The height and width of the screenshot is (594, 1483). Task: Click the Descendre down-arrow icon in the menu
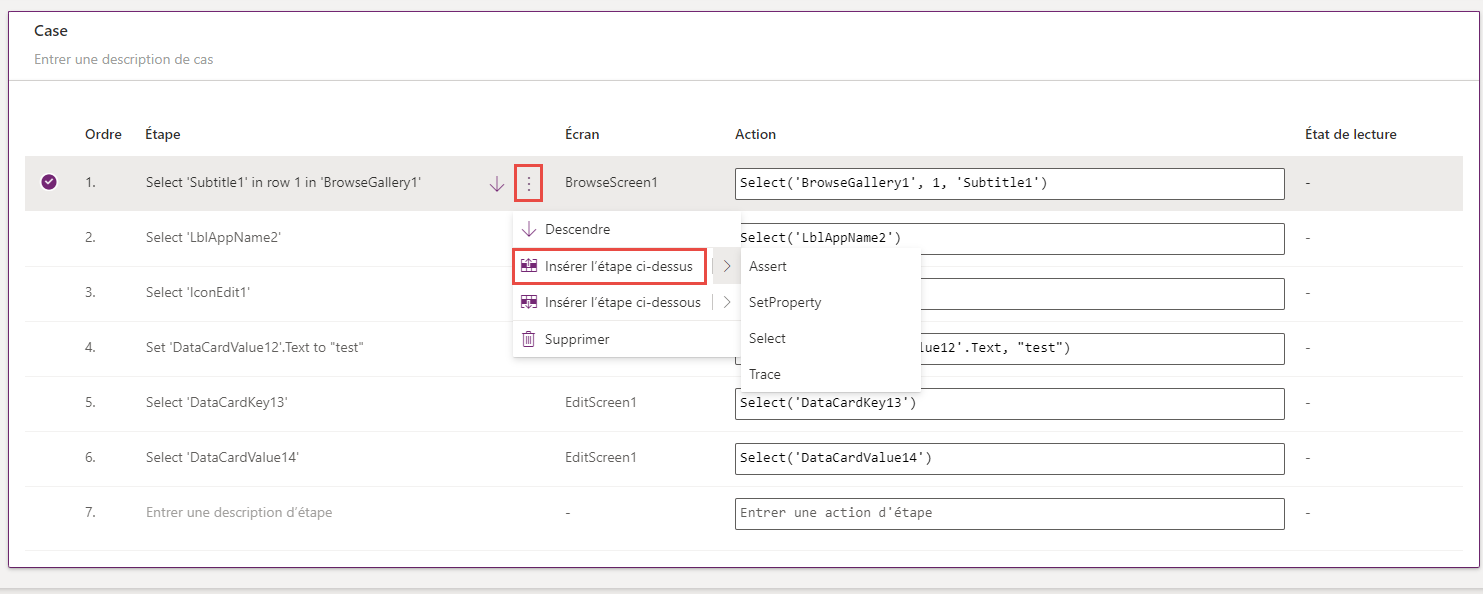529,230
